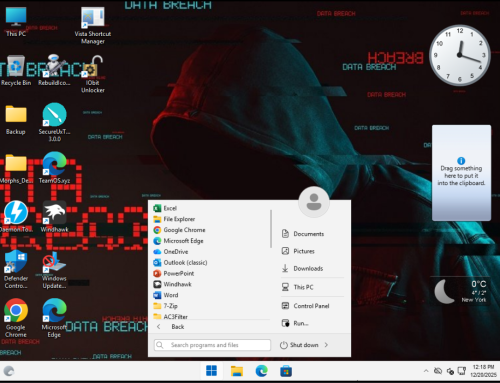This screenshot has height=383, width=500.
Task: Open the IObit Unlocker desktop icon
Action: coord(93,74)
